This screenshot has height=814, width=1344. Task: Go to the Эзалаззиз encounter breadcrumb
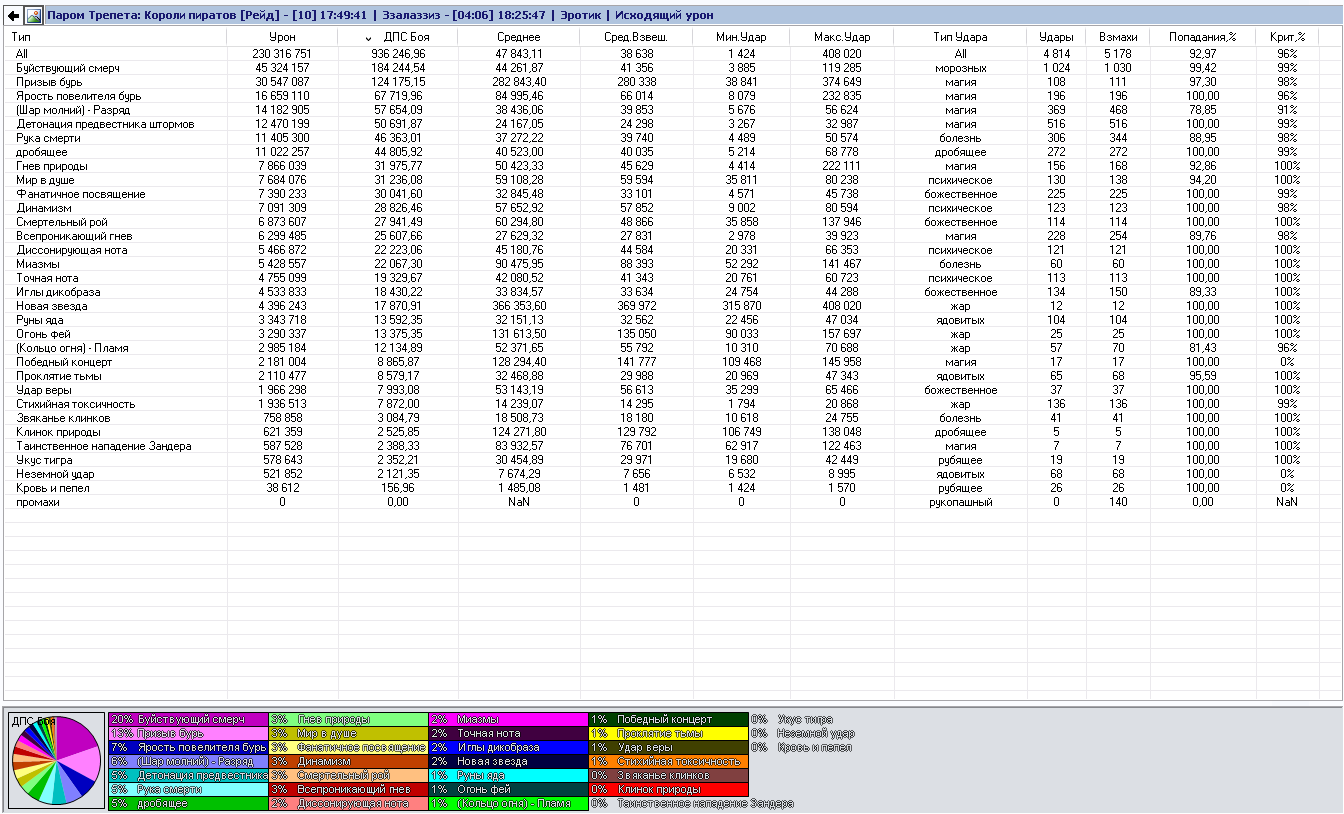point(415,16)
